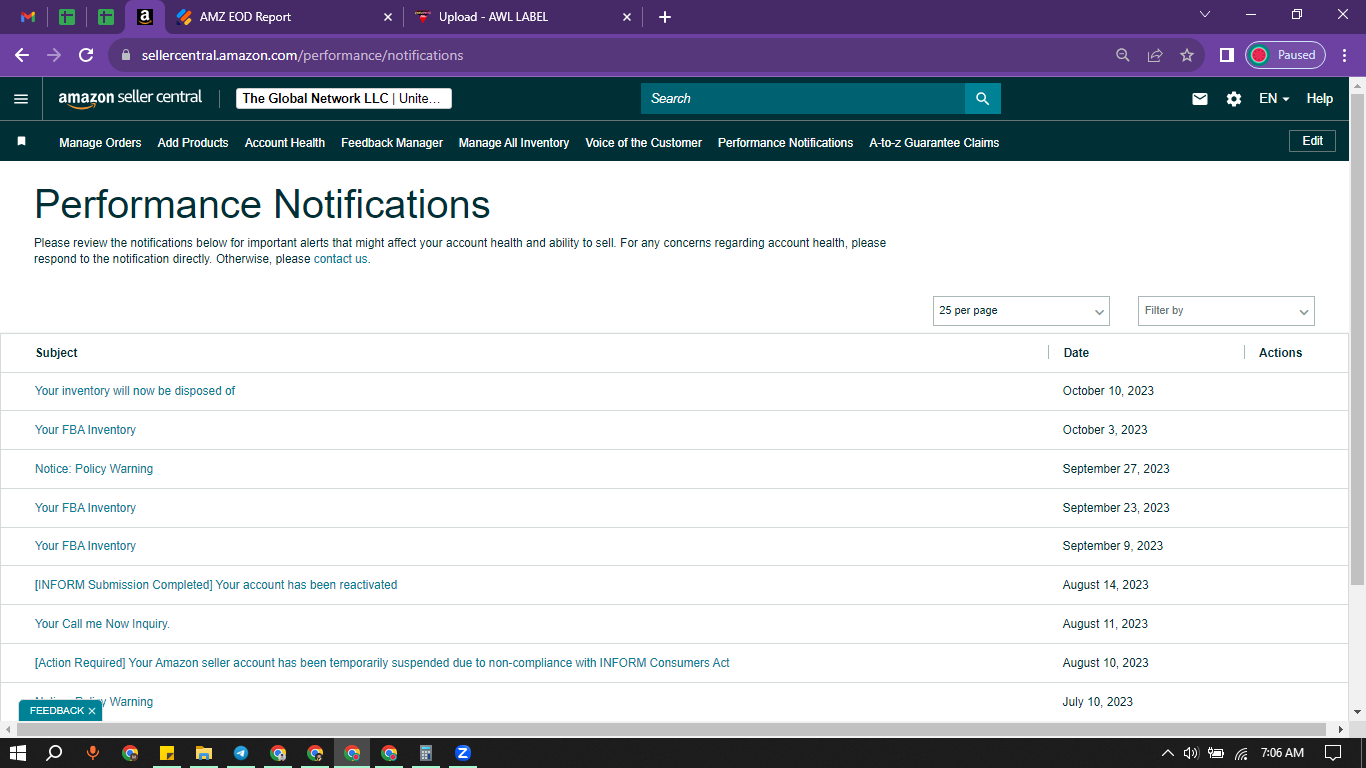
Task: Toggle the browser side panel icon
Action: [1226, 55]
